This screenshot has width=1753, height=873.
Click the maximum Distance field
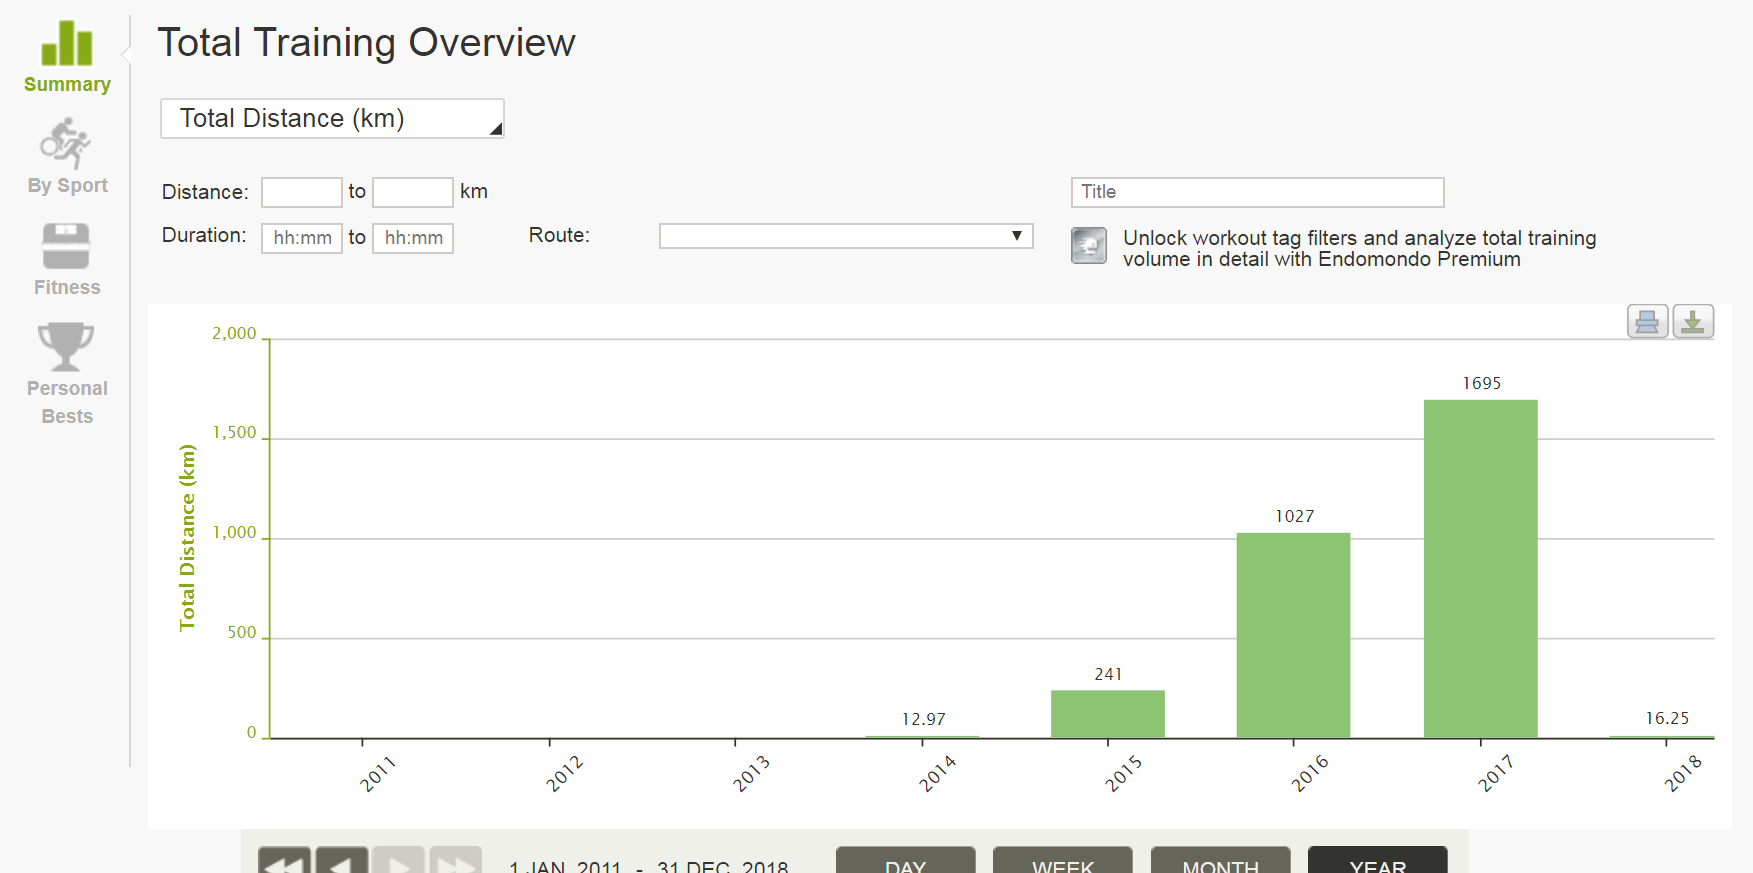coord(413,192)
